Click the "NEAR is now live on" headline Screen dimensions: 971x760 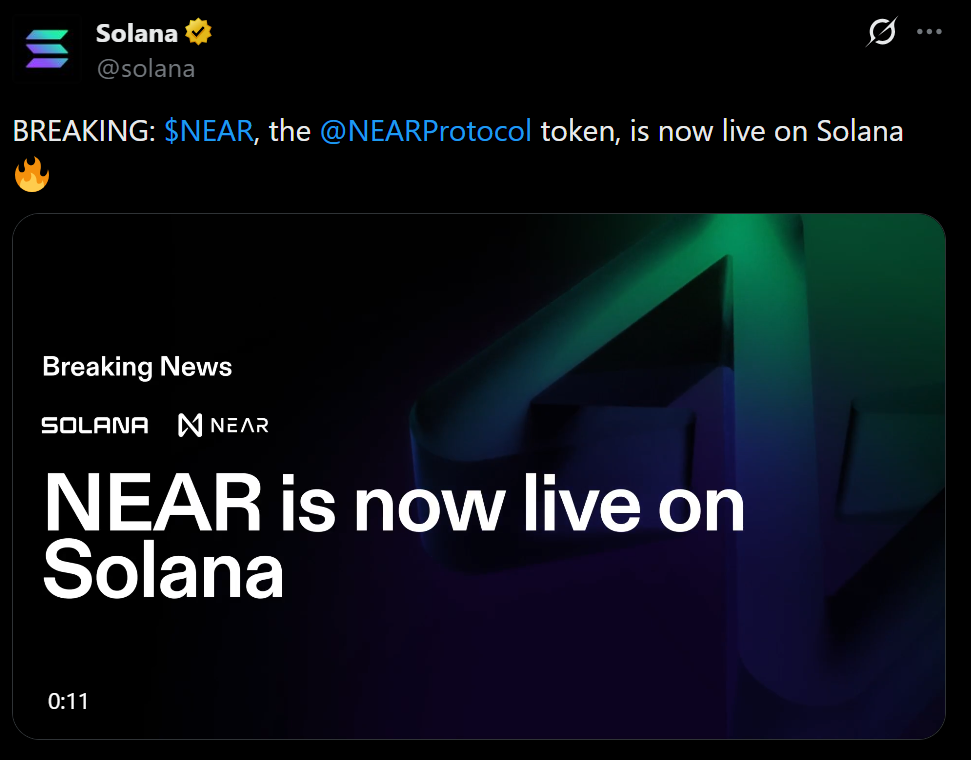click(x=394, y=505)
